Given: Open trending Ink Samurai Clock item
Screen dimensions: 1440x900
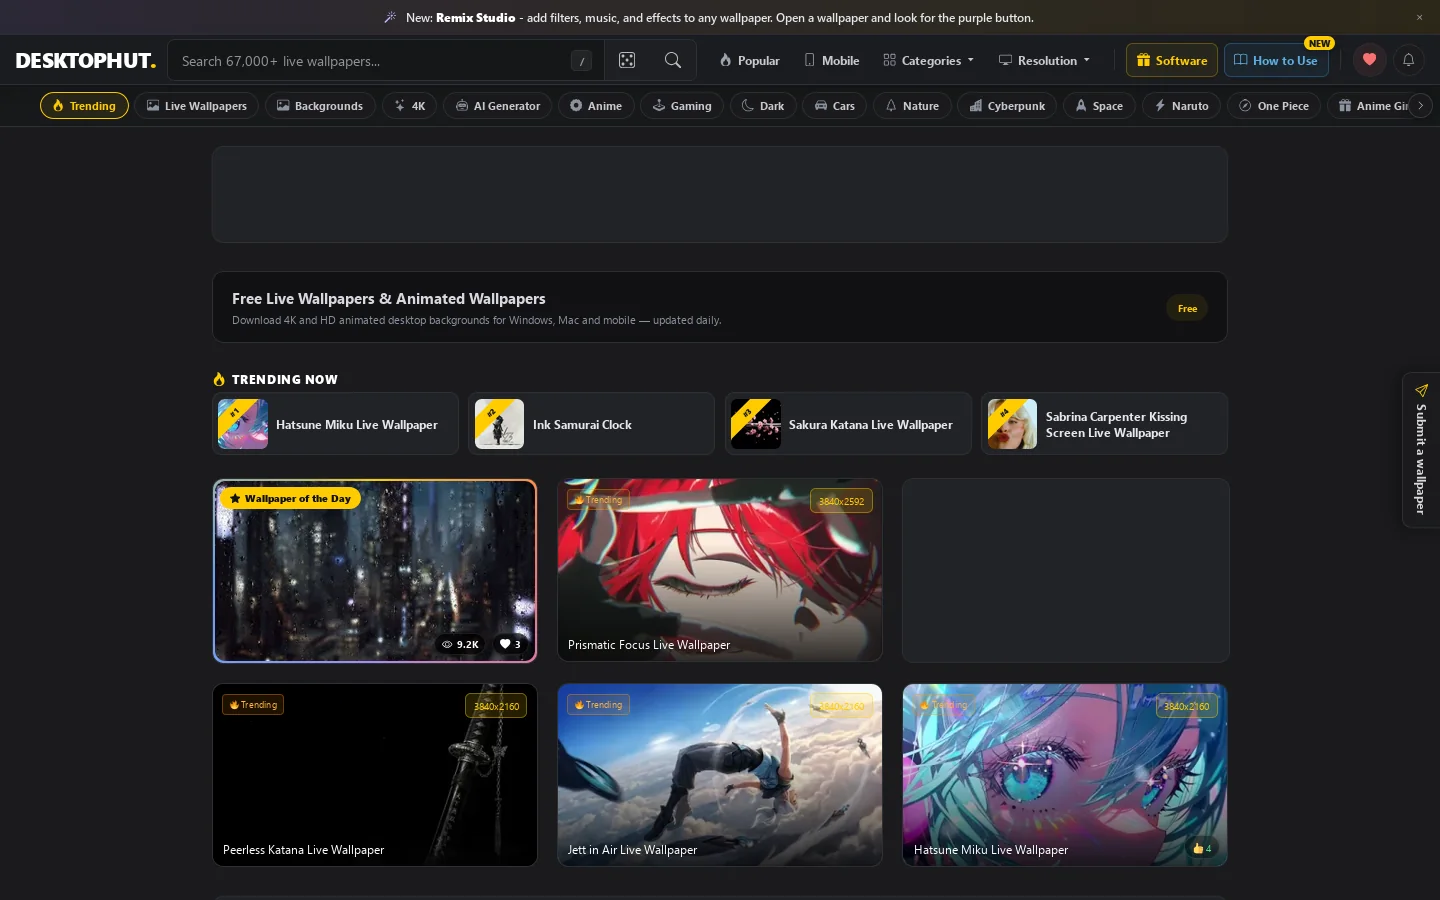Looking at the screenshot, I should coord(591,424).
